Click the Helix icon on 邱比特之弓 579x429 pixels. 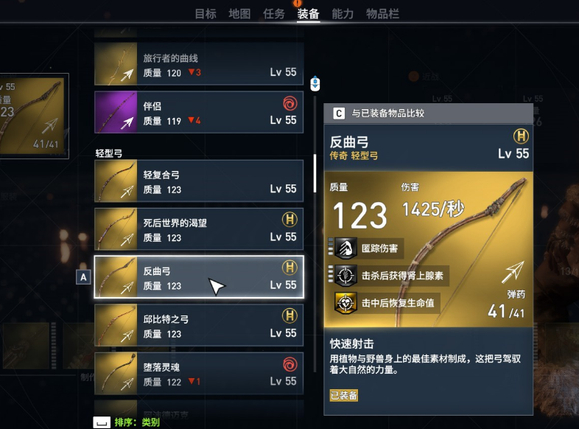[290, 316]
